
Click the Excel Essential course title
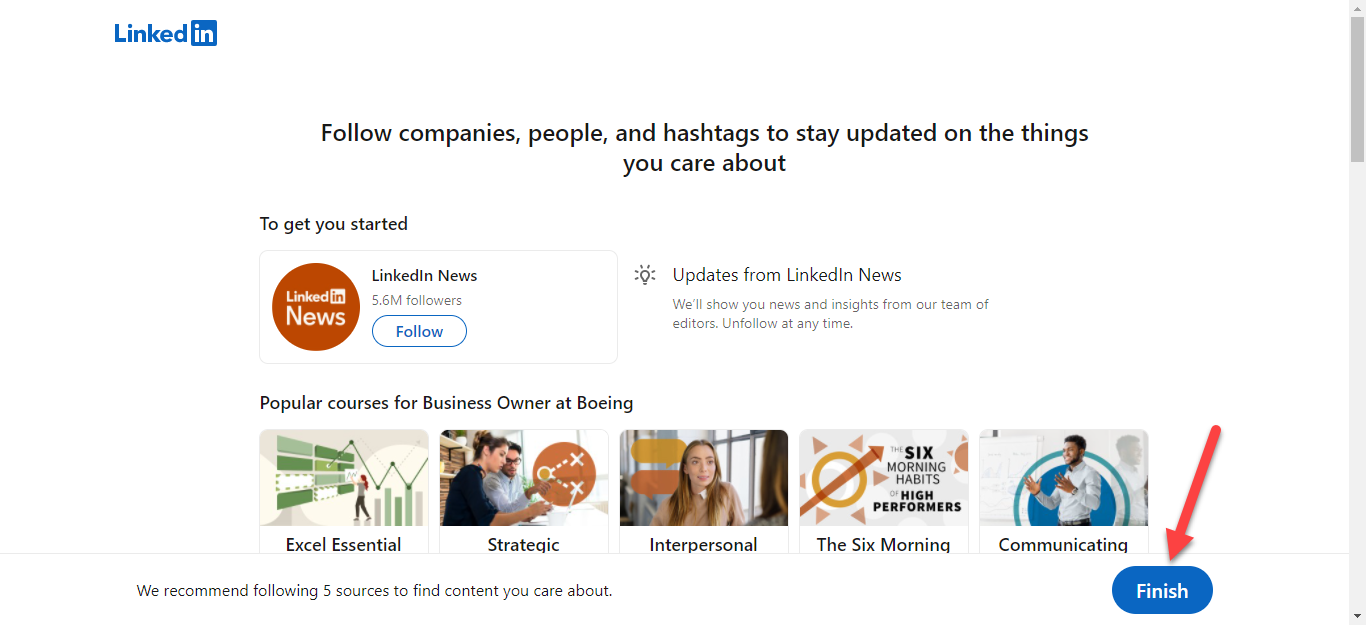[x=344, y=545]
